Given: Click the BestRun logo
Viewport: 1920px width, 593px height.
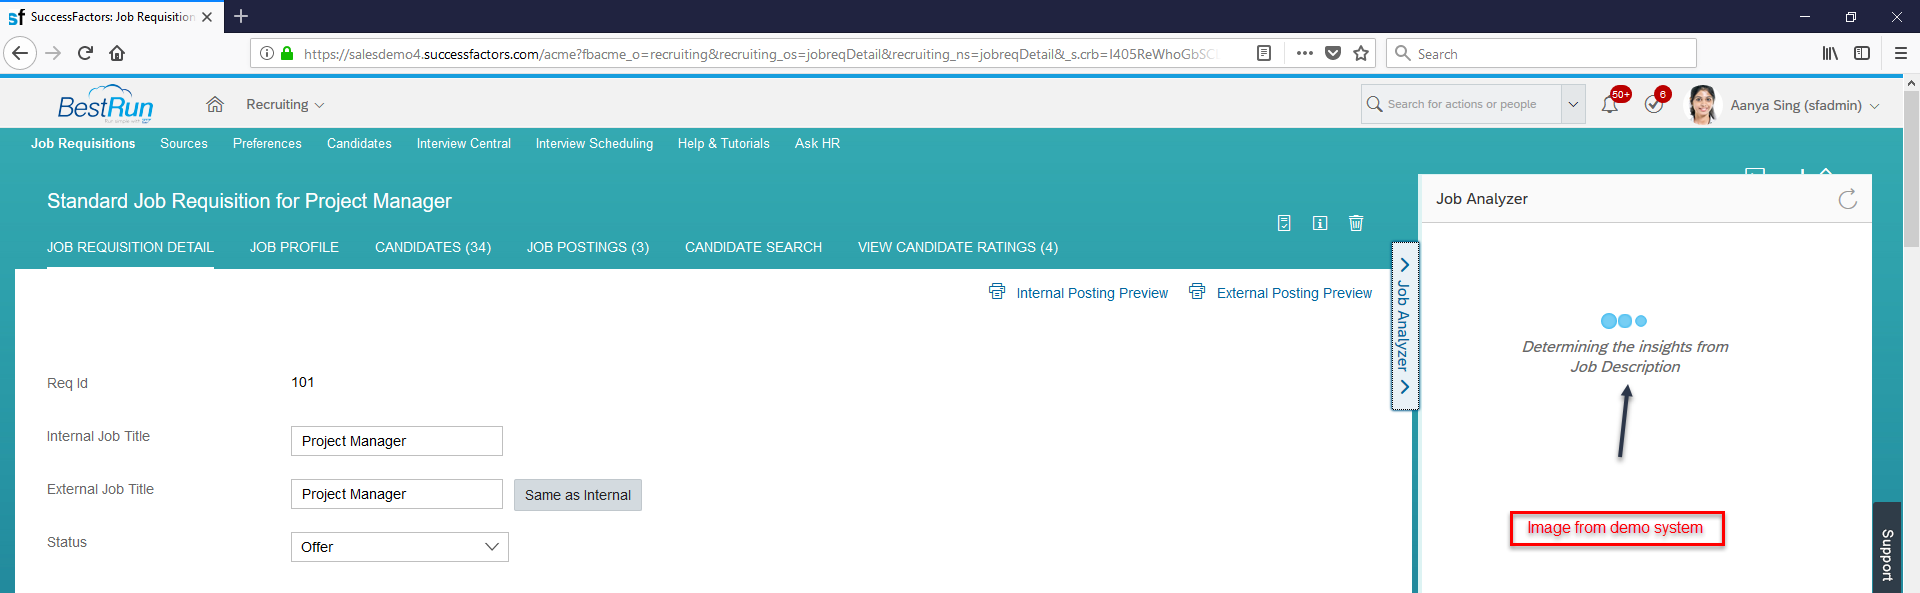Looking at the screenshot, I should pyautogui.click(x=105, y=104).
